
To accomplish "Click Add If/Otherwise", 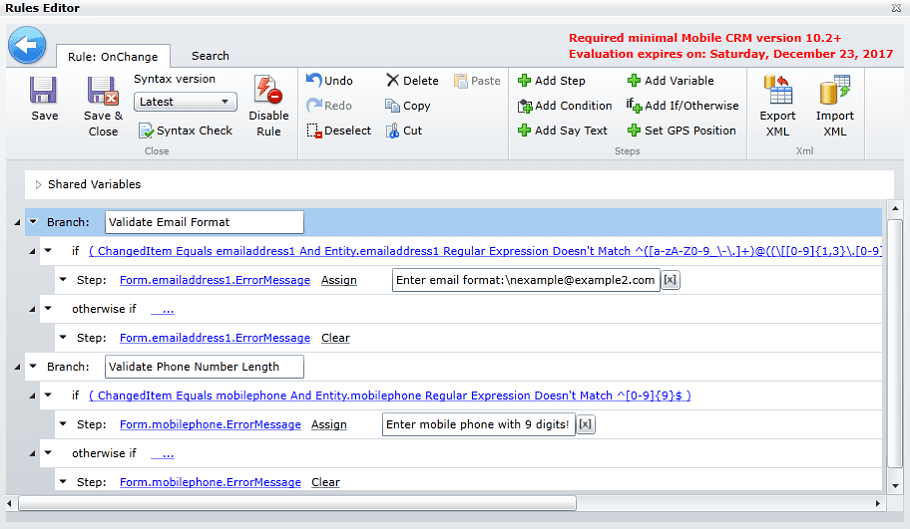I will [x=682, y=106].
